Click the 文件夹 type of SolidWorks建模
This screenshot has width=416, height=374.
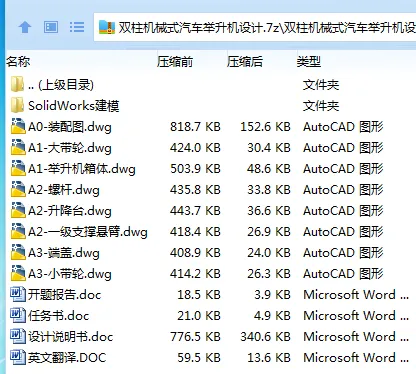[x=321, y=106]
